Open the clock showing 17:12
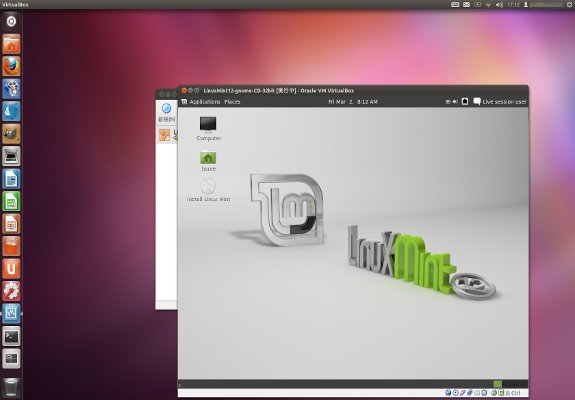The image size is (575, 400). click(x=513, y=4)
